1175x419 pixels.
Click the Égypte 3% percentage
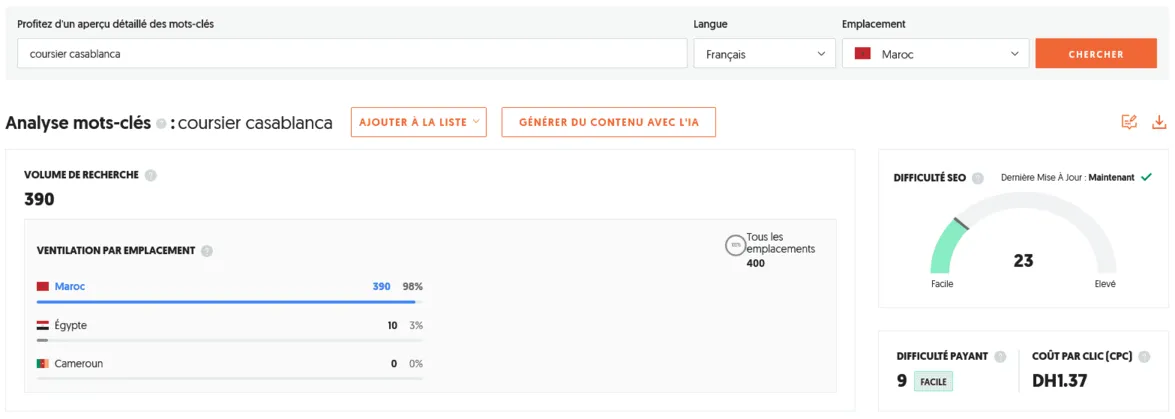[x=416, y=325]
